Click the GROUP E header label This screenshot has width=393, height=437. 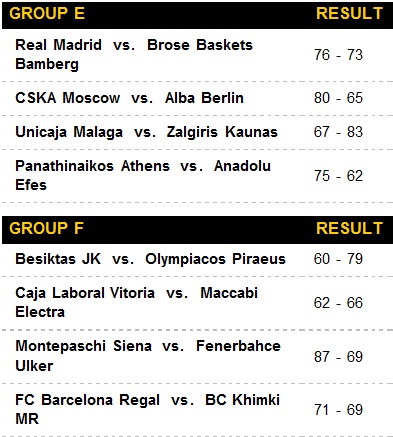[47, 14]
